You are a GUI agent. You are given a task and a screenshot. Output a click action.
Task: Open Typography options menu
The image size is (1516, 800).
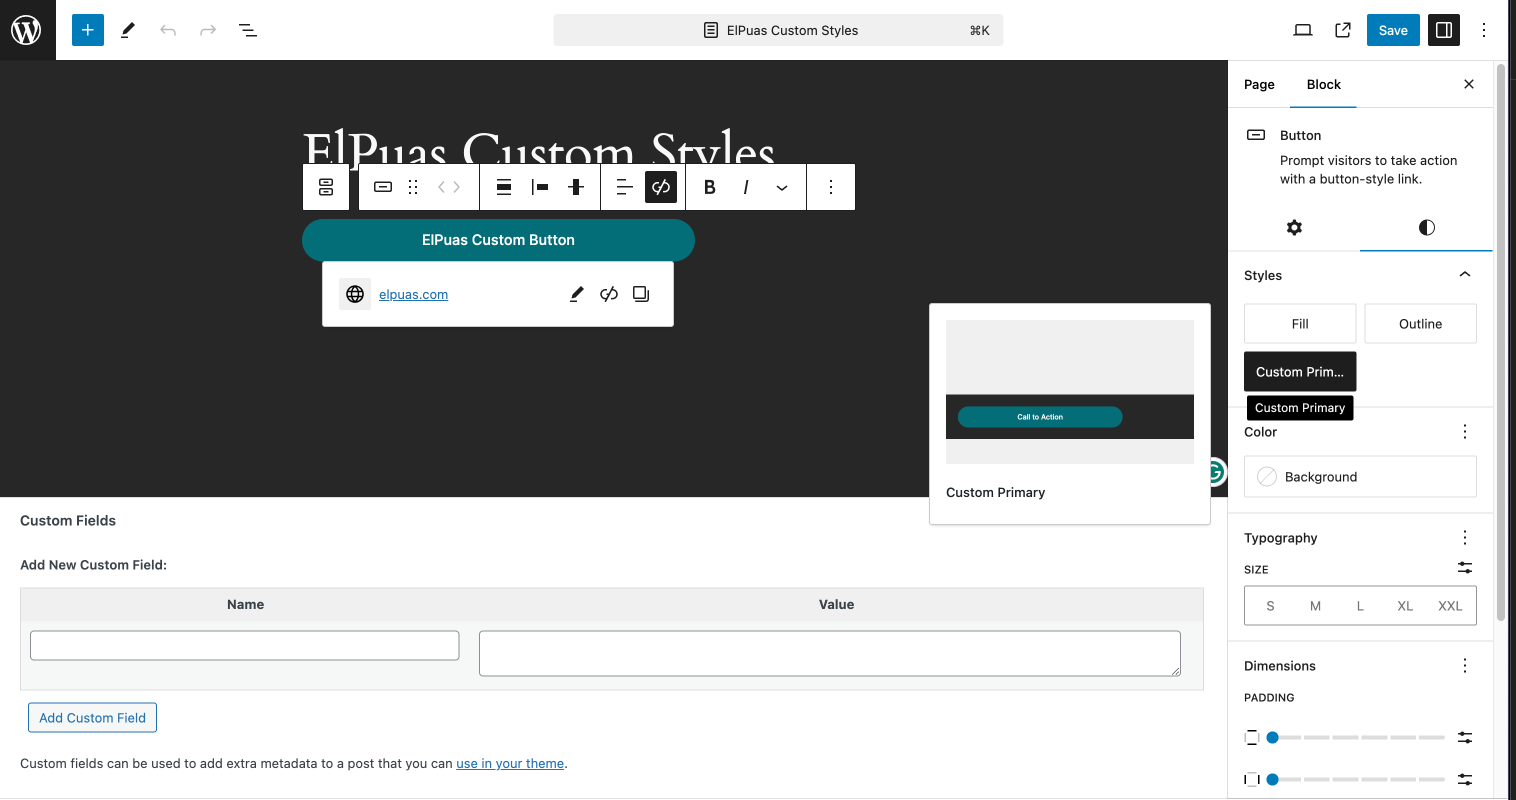pyautogui.click(x=1465, y=538)
